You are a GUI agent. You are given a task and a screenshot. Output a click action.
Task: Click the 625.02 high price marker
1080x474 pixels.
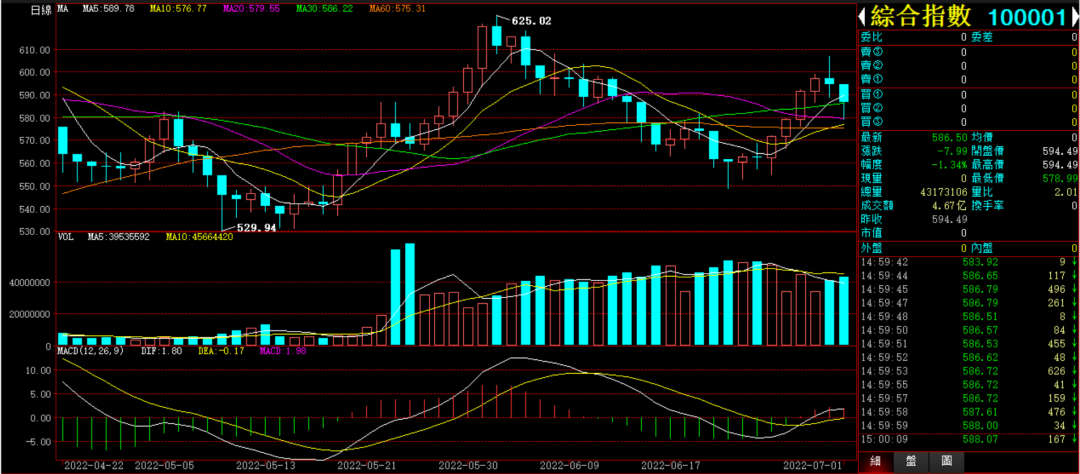click(x=531, y=21)
